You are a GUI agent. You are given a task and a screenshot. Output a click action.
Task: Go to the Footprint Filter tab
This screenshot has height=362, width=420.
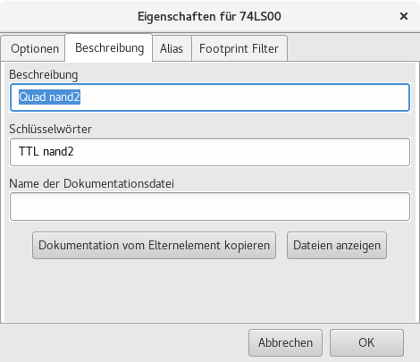coord(239,49)
